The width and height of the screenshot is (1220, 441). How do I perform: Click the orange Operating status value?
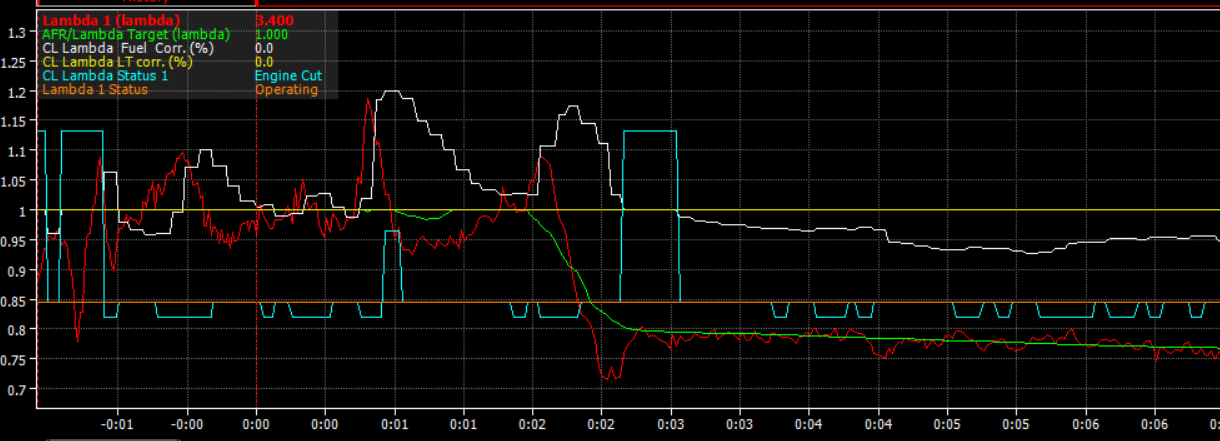[286, 90]
